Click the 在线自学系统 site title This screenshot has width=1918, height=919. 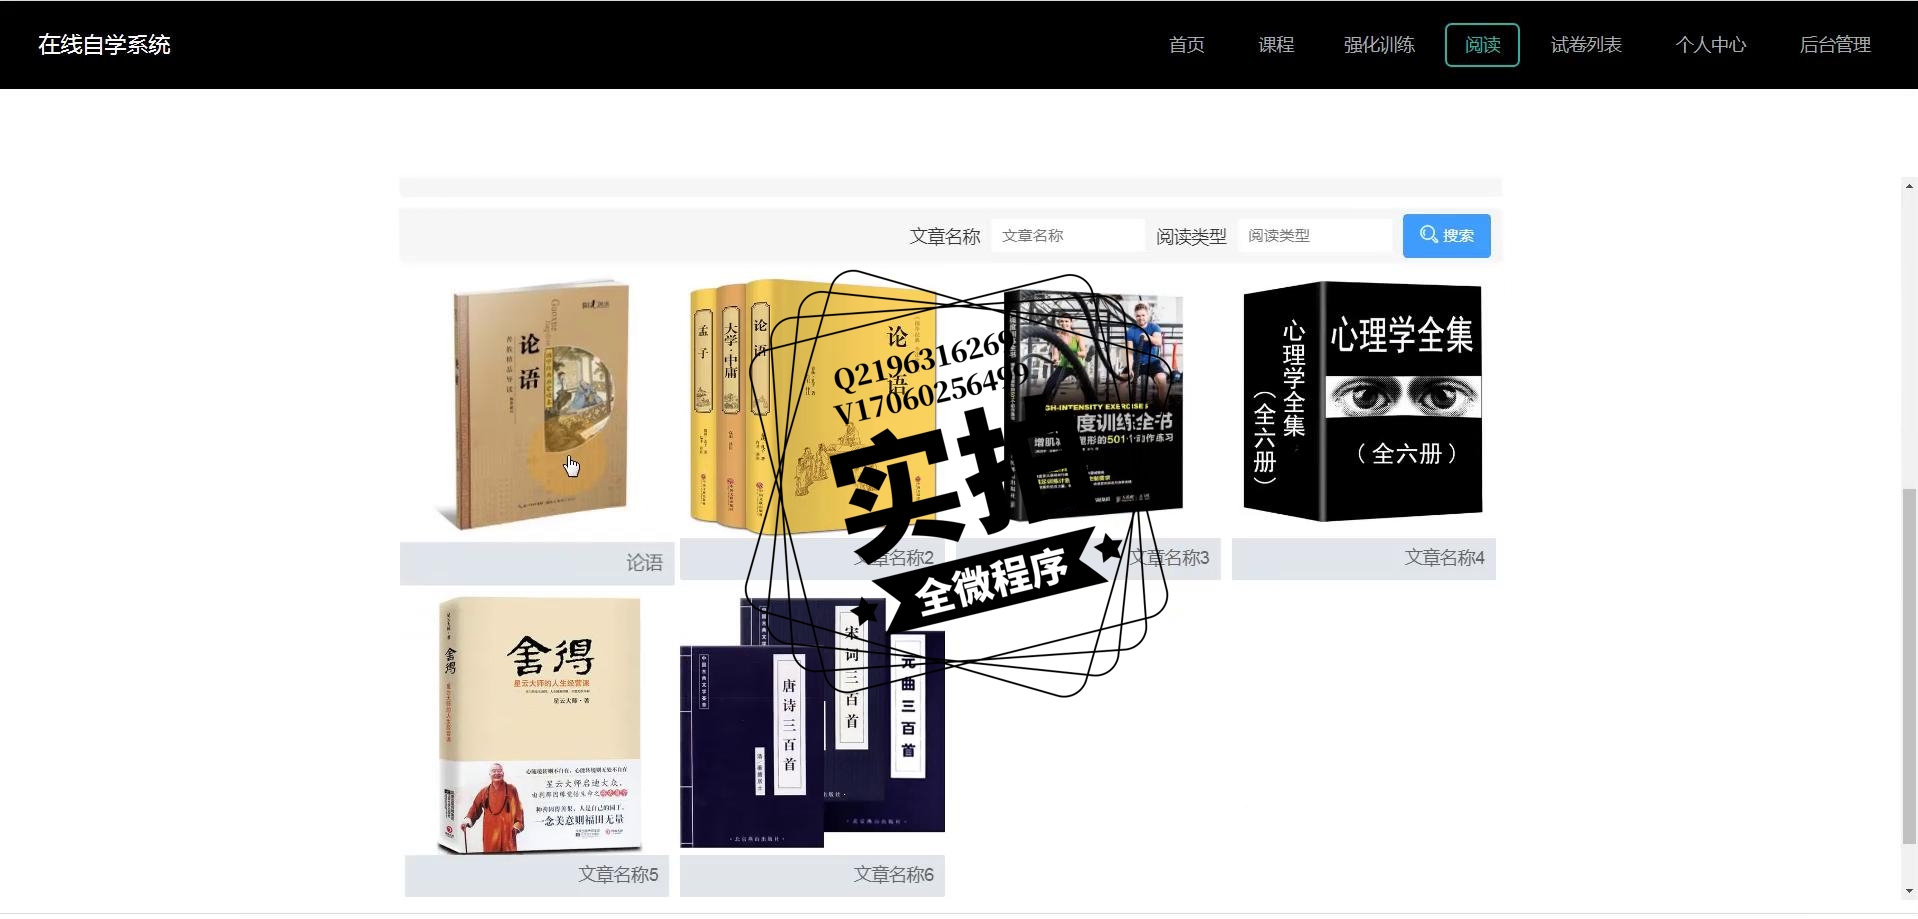104,45
